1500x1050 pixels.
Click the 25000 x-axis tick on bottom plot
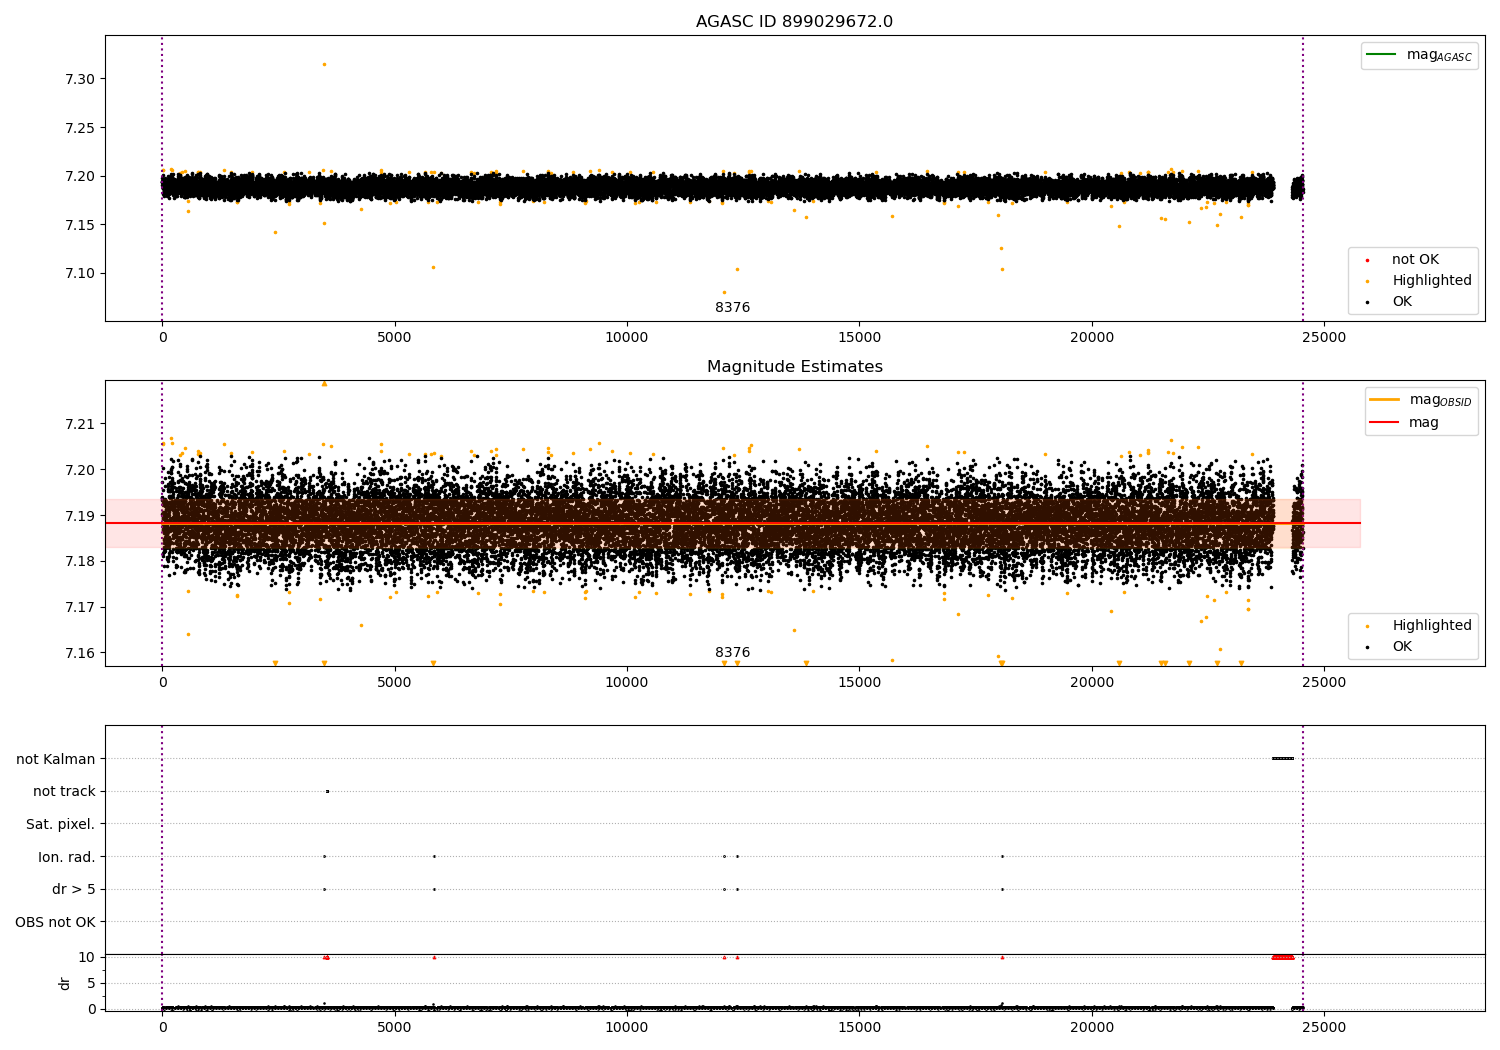(1324, 1026)
